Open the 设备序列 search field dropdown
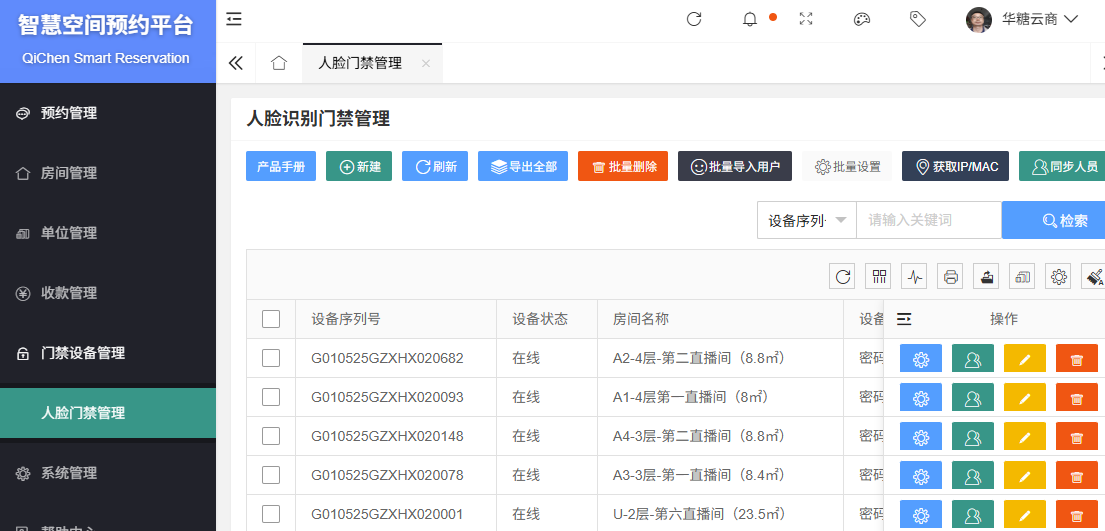This screenshot has width=1105, height=531. (x=807, y=220)
